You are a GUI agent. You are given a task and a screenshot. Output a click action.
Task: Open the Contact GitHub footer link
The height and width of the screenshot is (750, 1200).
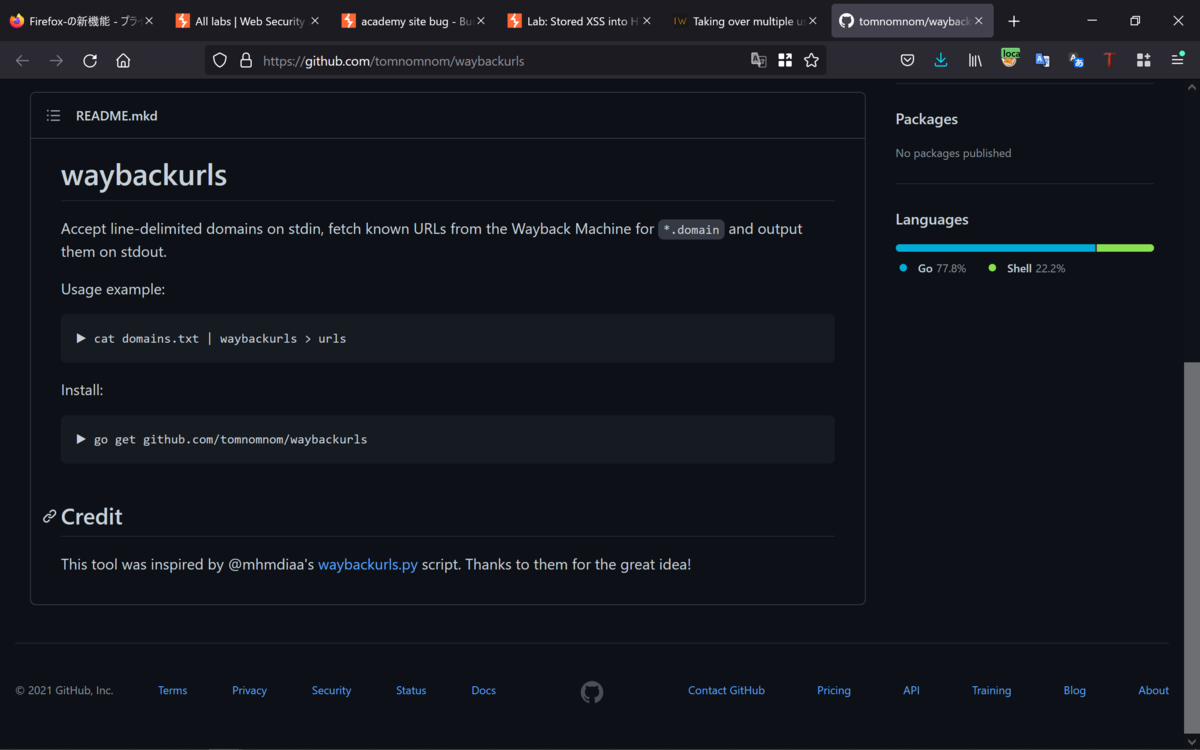726,690
